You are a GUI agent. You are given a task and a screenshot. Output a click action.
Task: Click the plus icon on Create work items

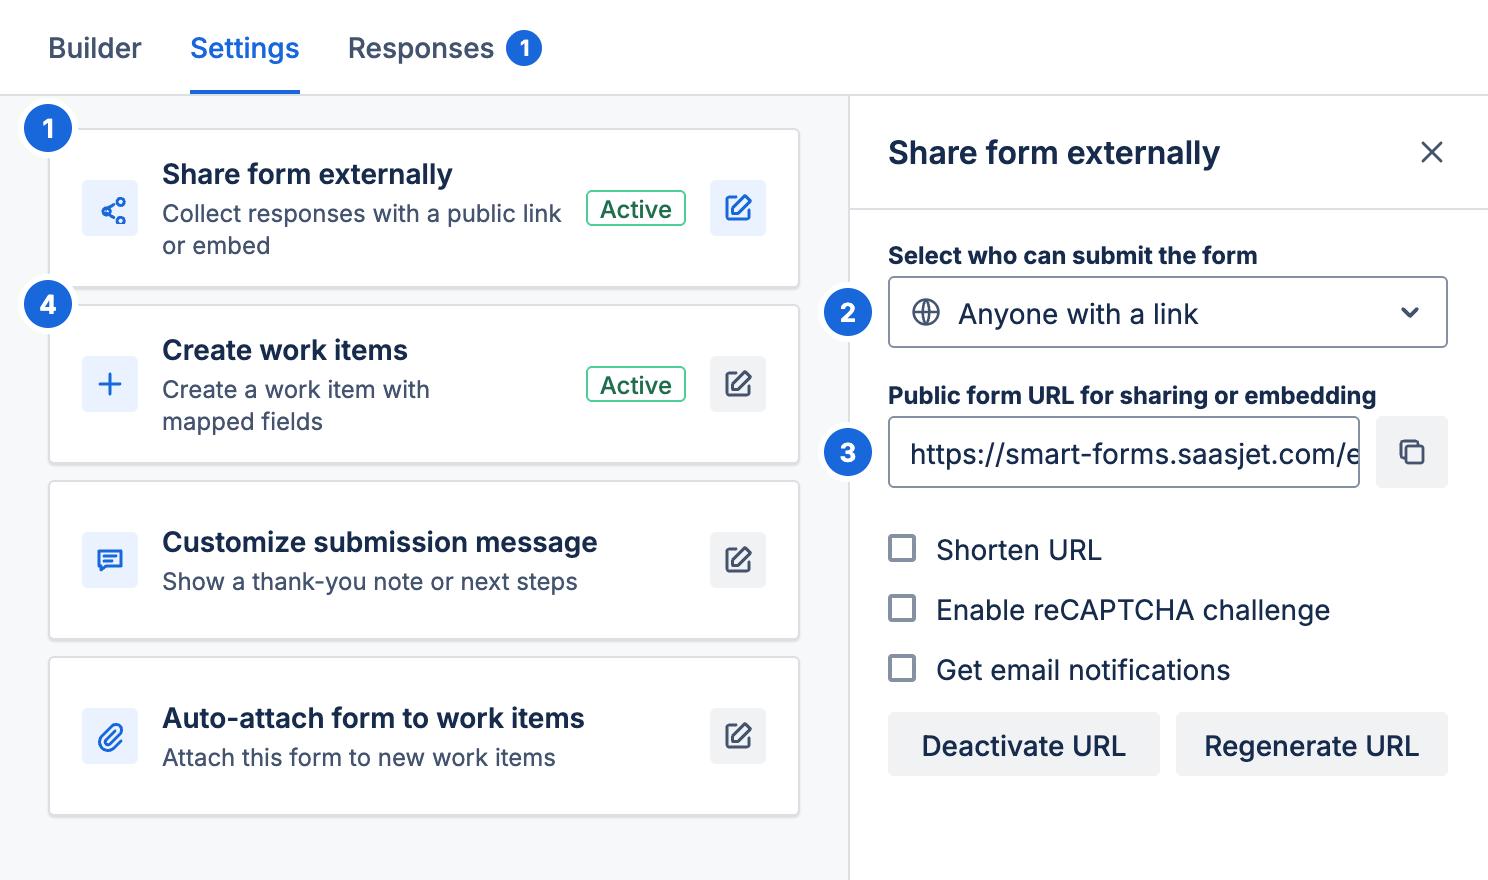tap(110, 384)
